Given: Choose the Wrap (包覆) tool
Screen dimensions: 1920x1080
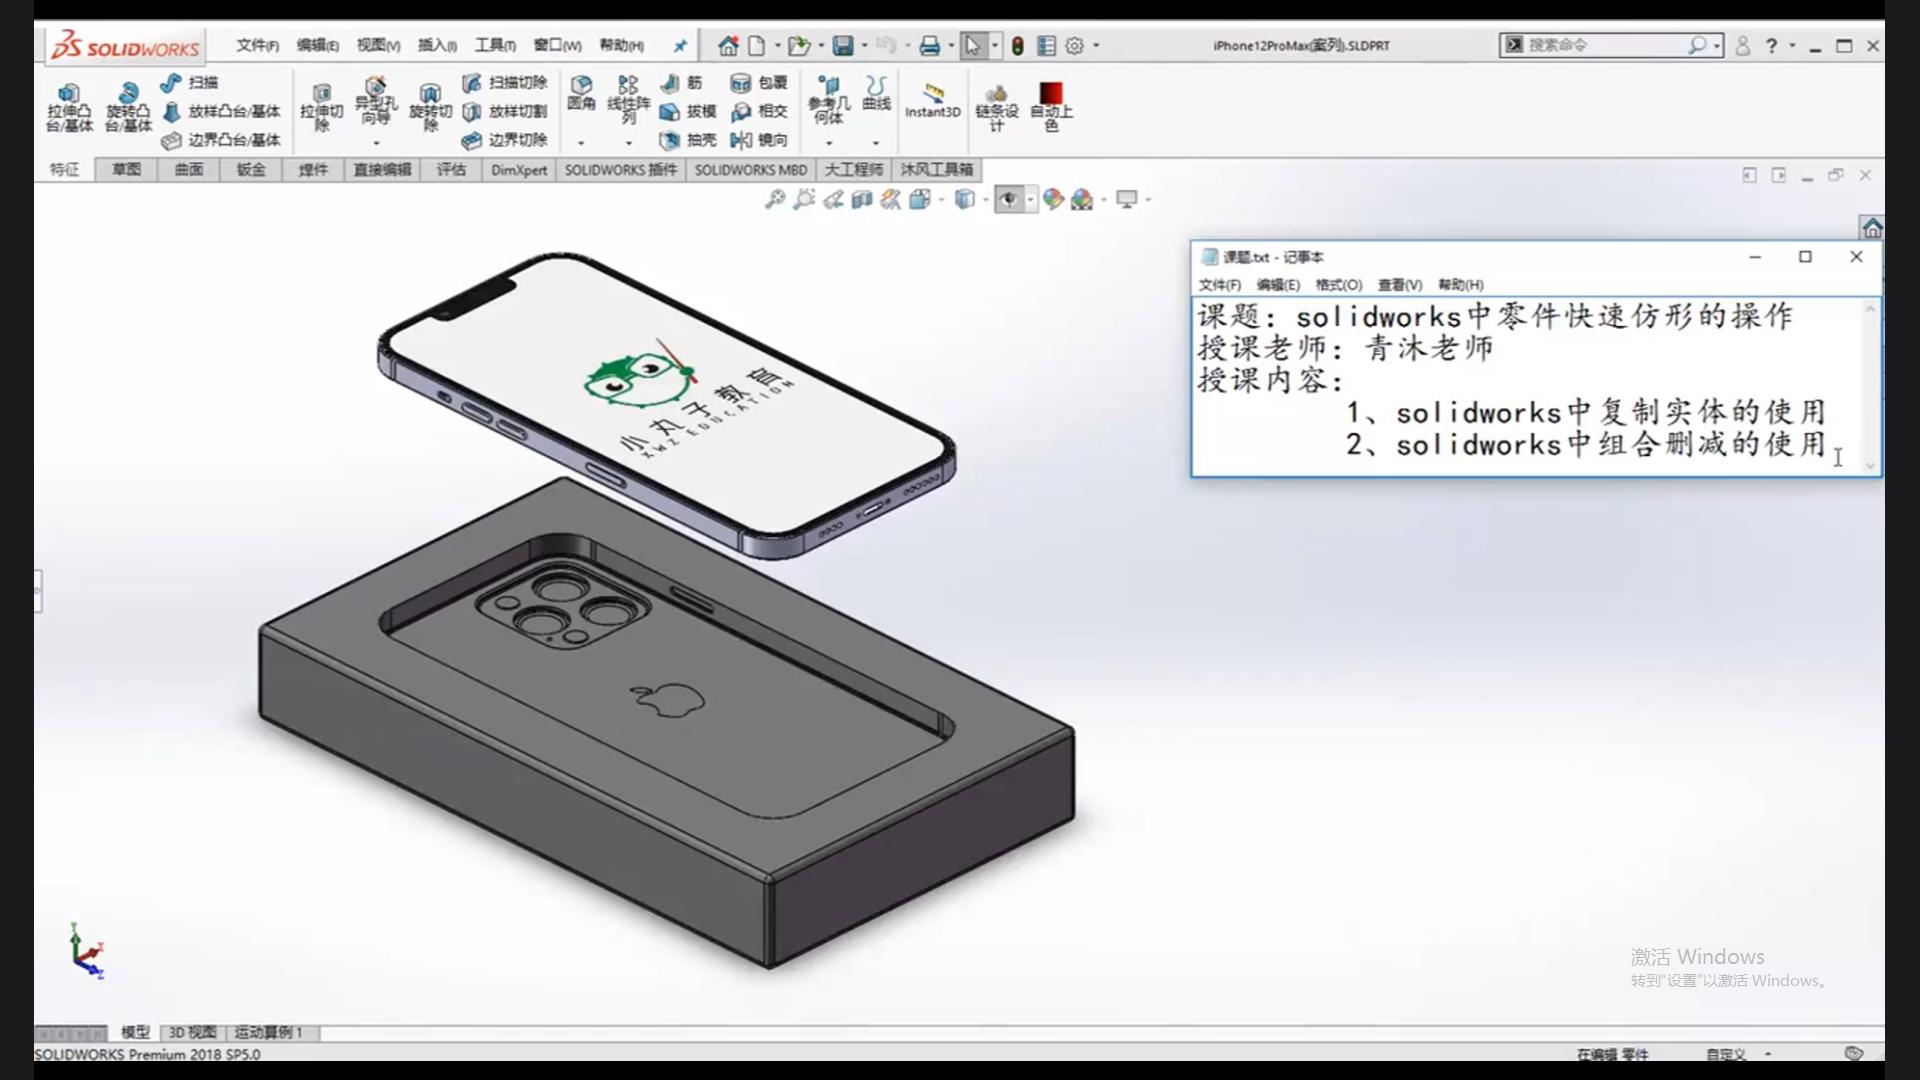Looking at the screenshot, I should pos(759,82).
